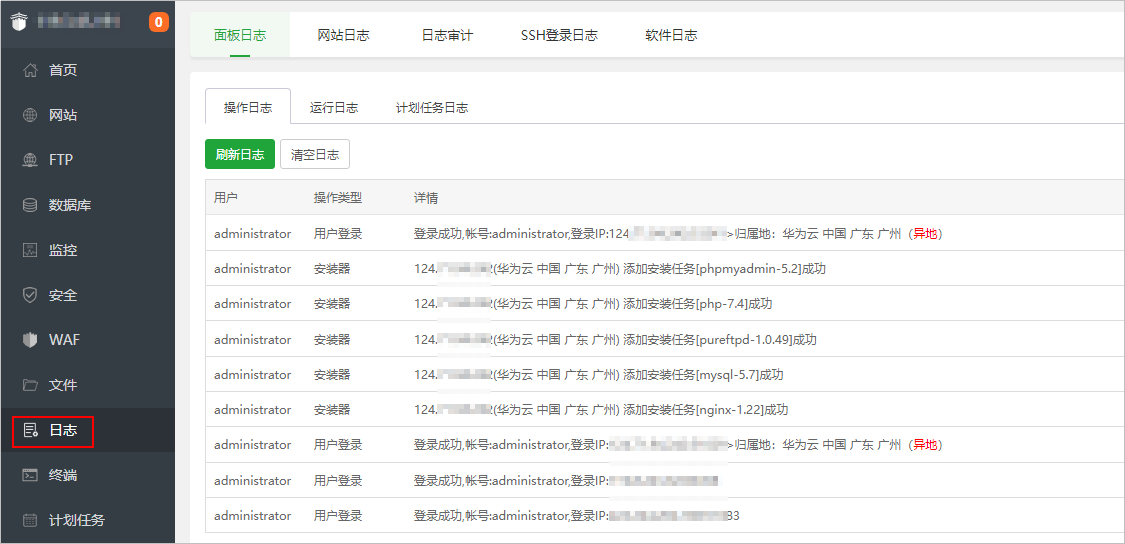This screenshot has height=544, width=1125.
Task: Click 安装器 in the nginx-1.22 row
Action: [332, 410]
